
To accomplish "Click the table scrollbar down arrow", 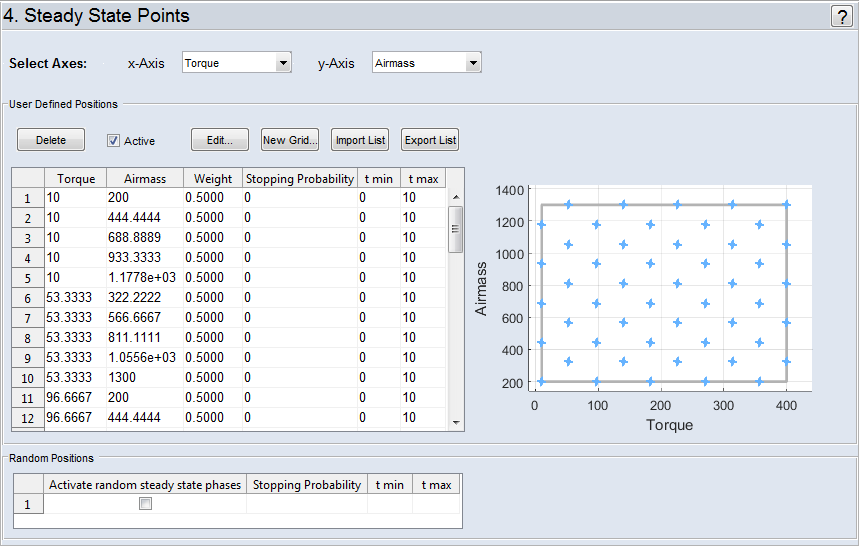I will coord(456,422).
